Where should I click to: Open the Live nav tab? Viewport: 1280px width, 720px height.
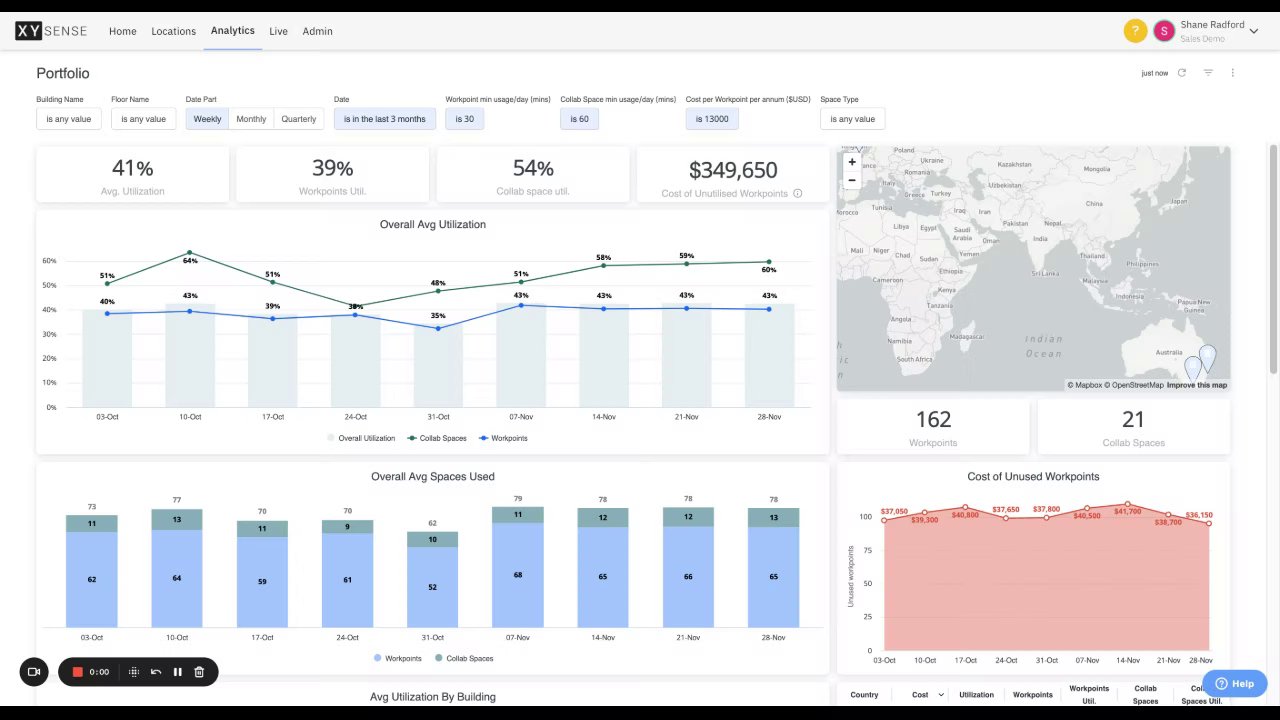[278, 31]
